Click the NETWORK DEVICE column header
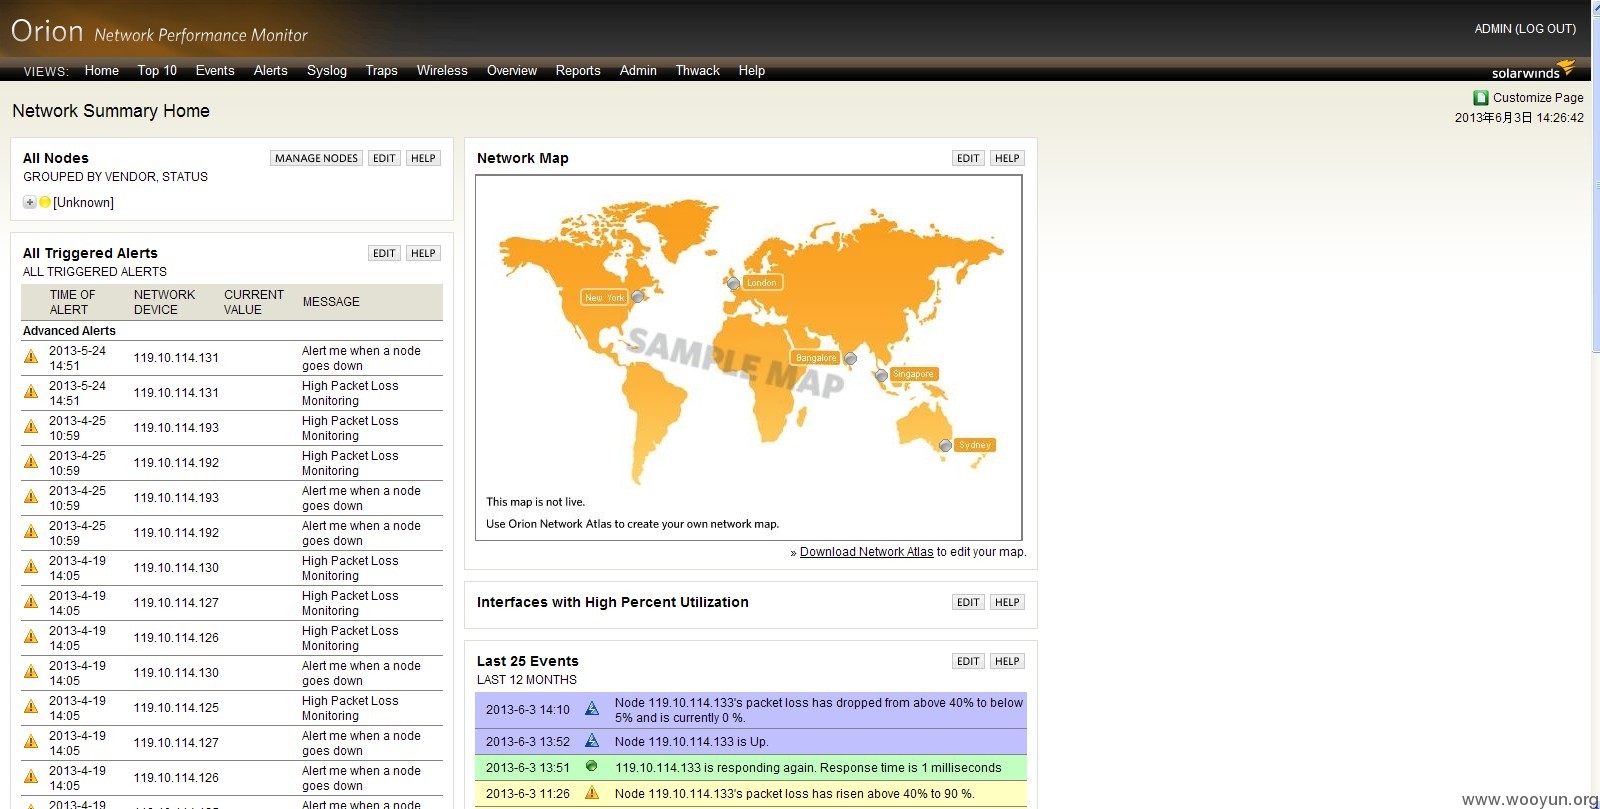This screenshot has height=809, width=1600. pos(164,302)
